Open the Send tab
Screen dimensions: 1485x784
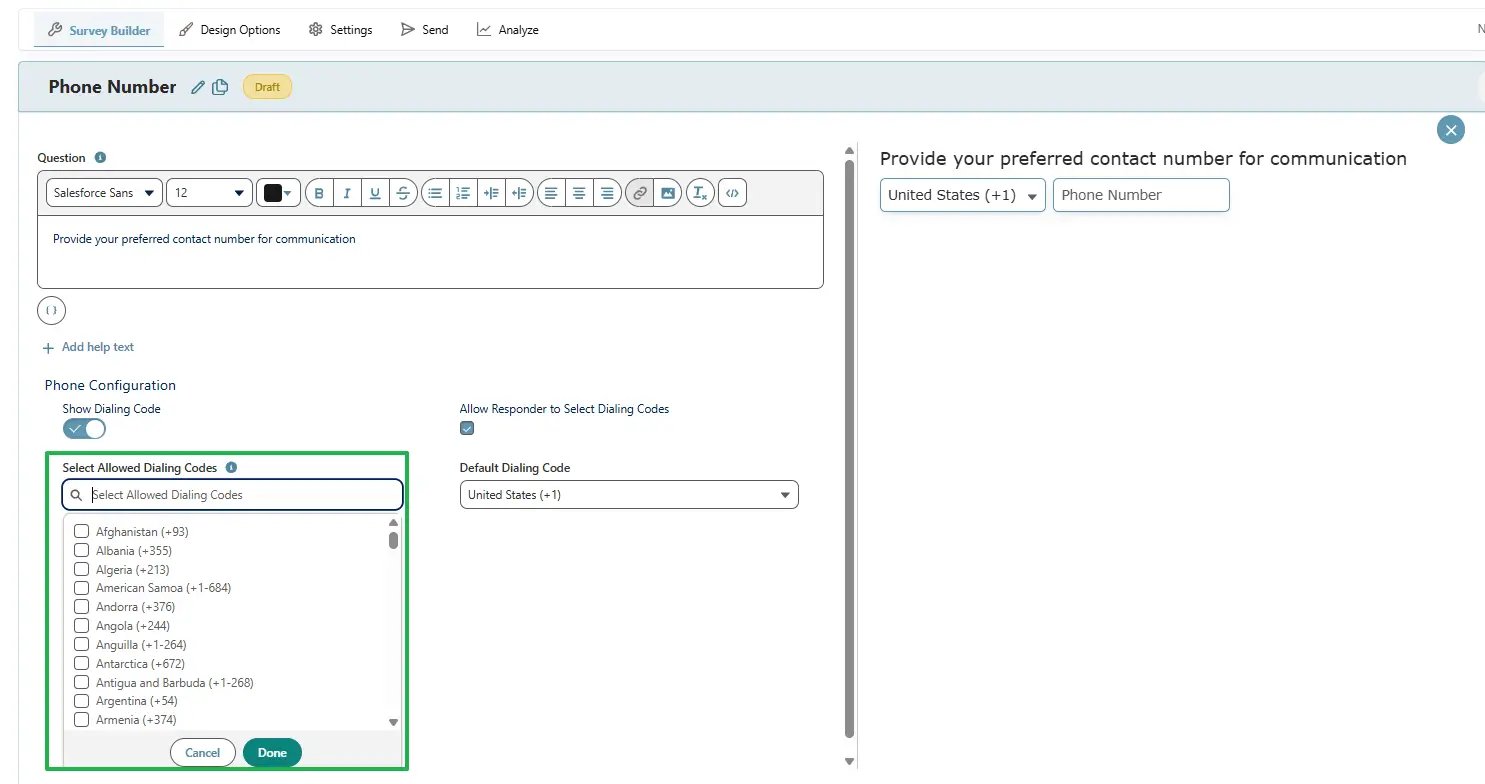[x=424, y=30]
